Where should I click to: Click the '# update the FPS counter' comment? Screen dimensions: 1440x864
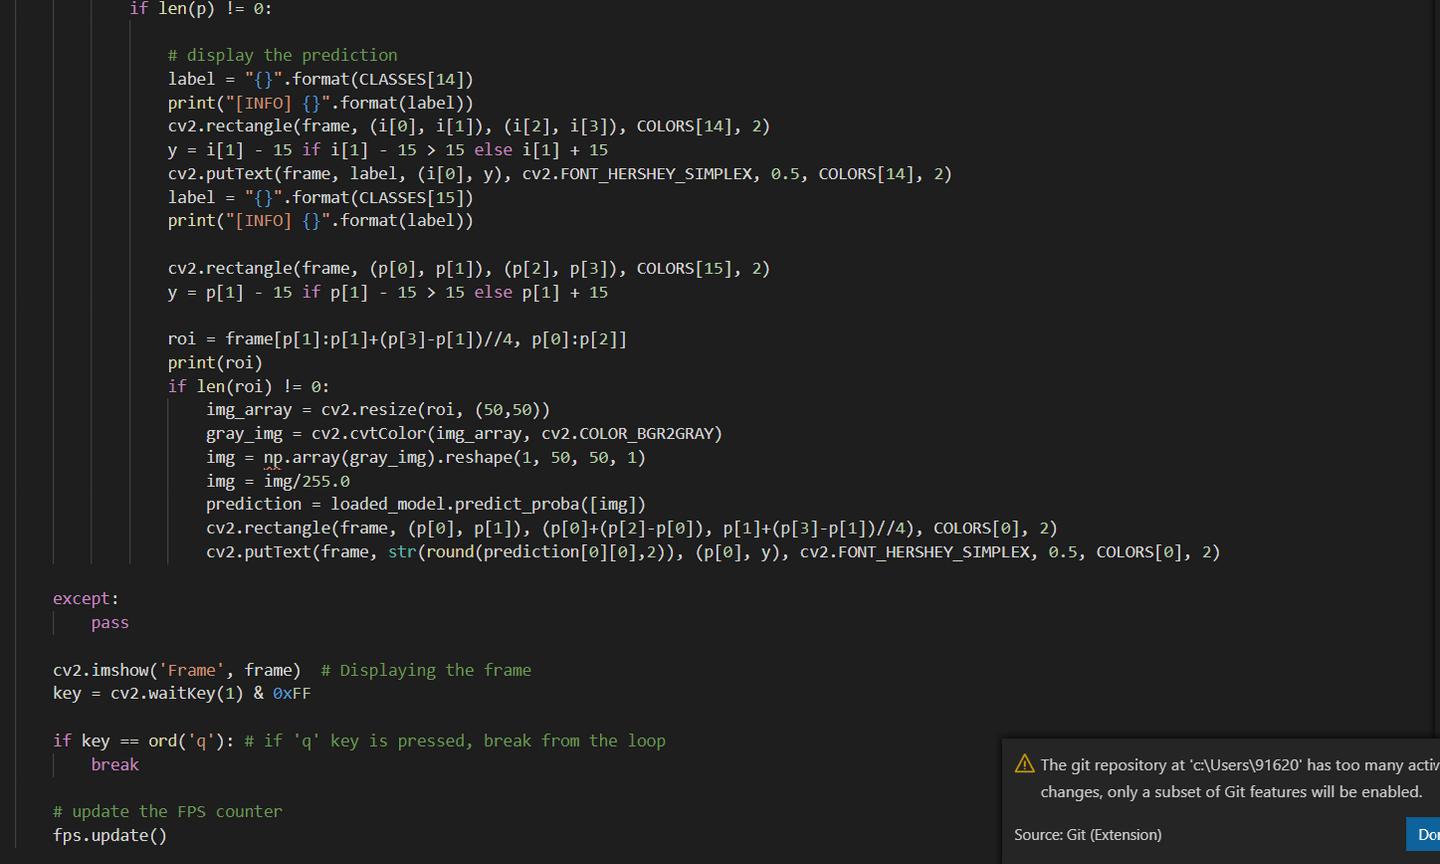point(168,812)
